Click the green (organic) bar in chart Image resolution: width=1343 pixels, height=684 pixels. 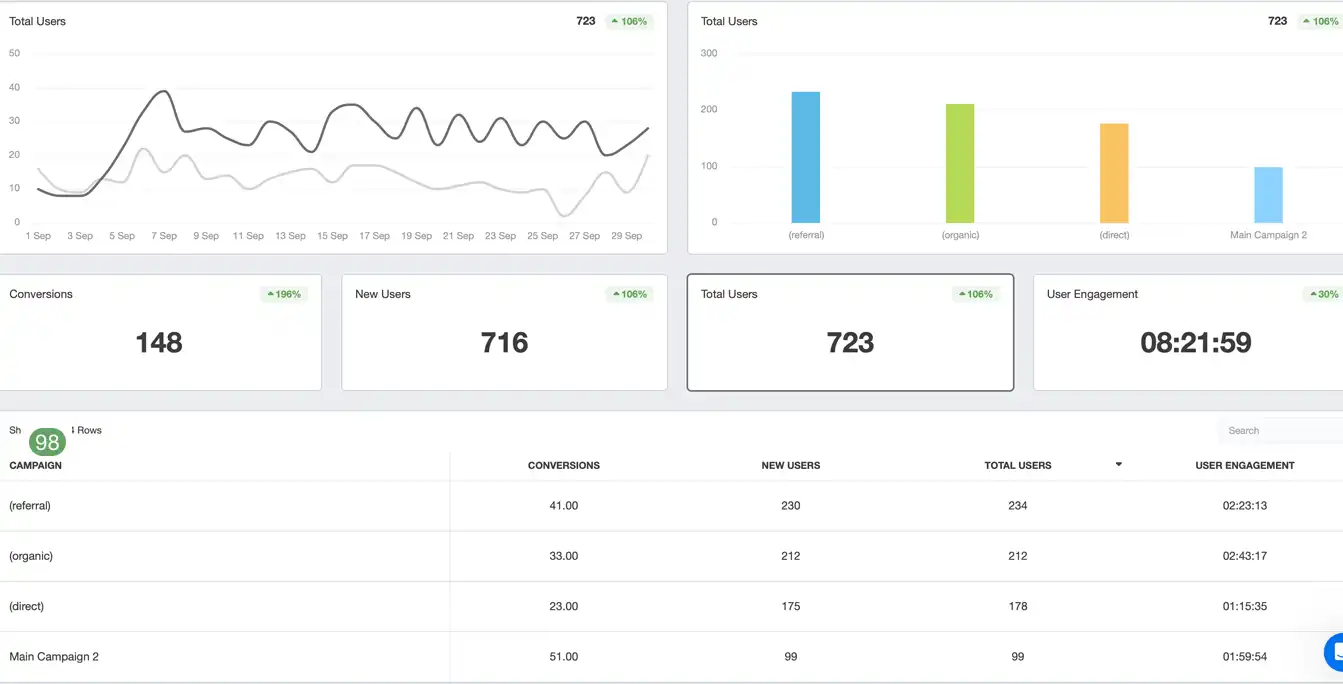click(x=960, y=163)
